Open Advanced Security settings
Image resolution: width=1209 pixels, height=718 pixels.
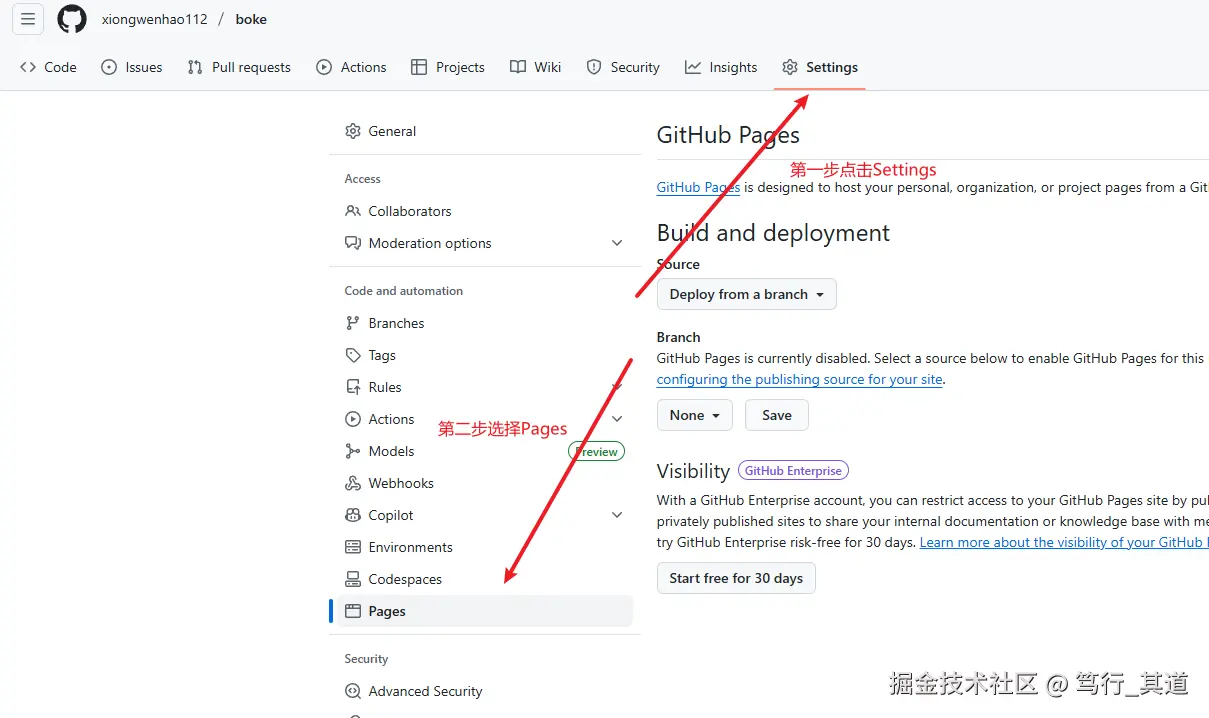[x=485, y=691]
